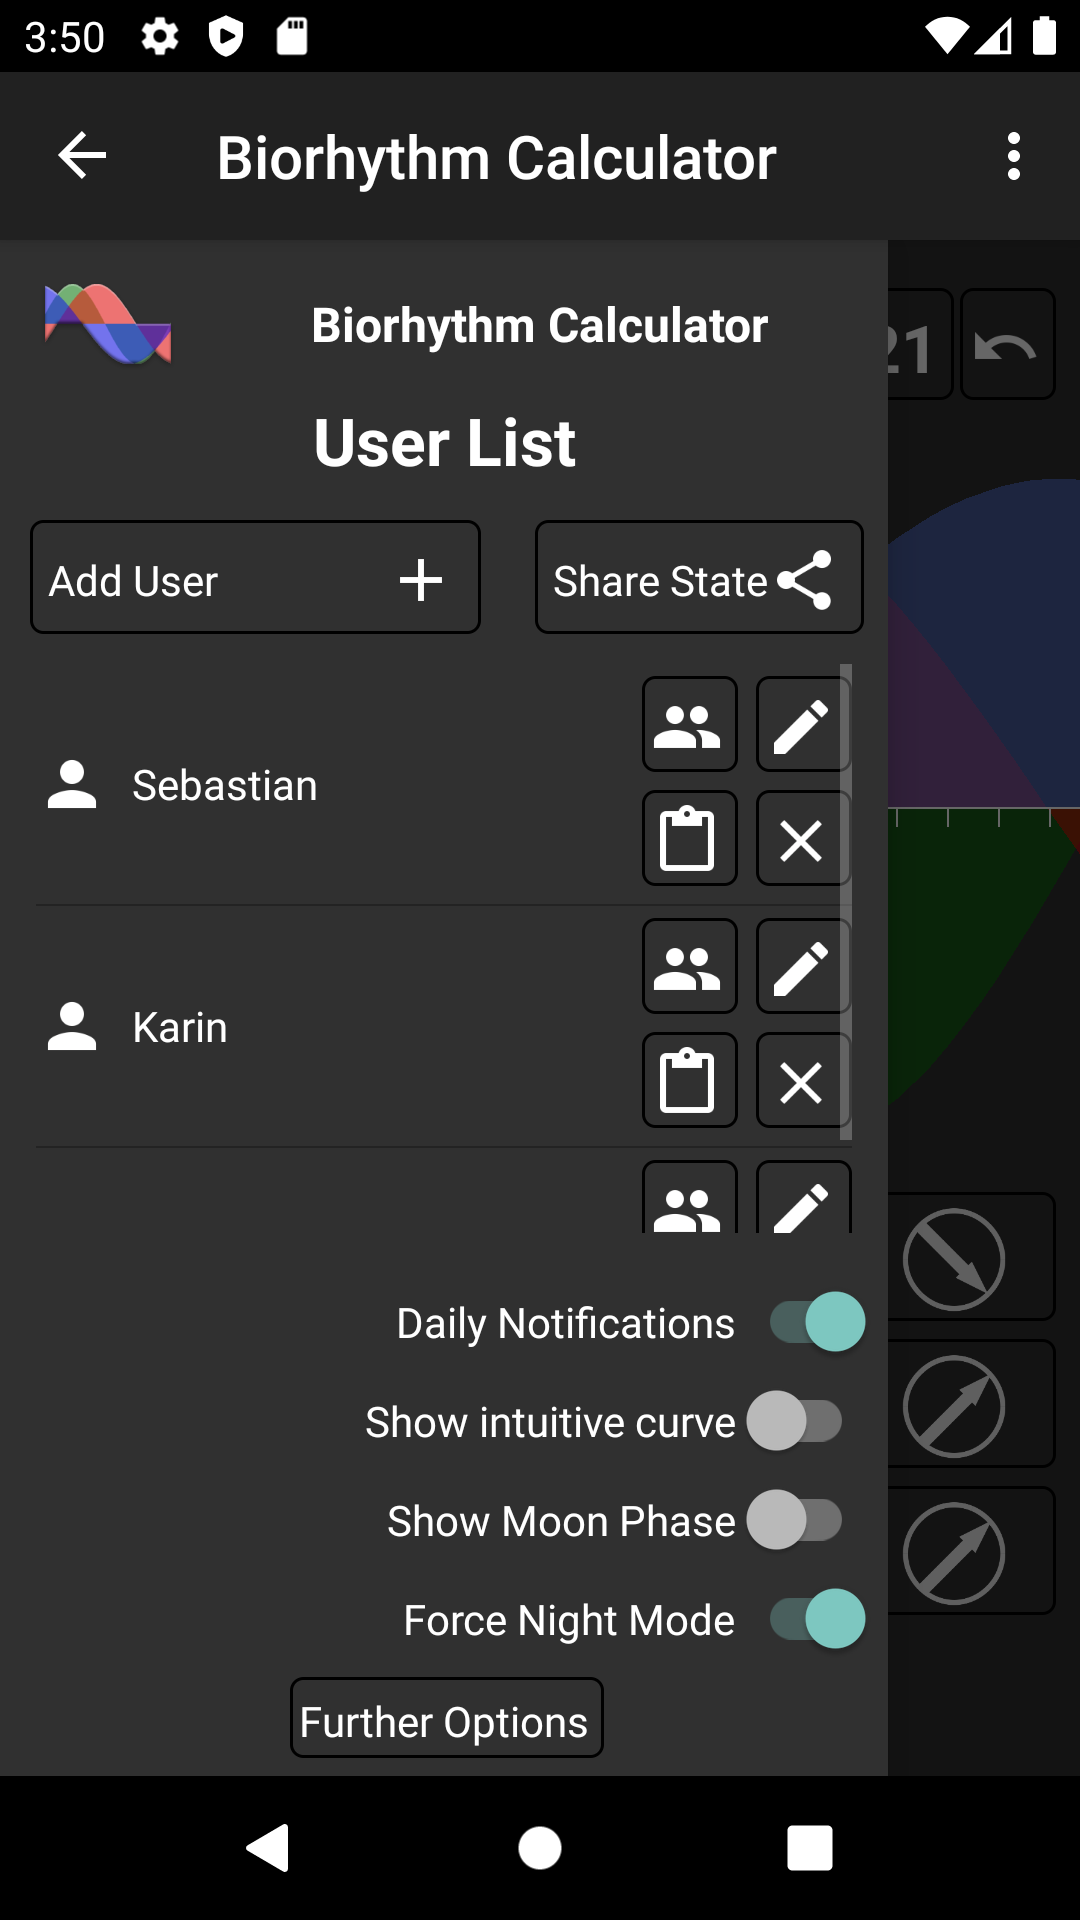Select Karin in user list
The width and height of the screenshot is (1080, 1920).
point(180,1028)
